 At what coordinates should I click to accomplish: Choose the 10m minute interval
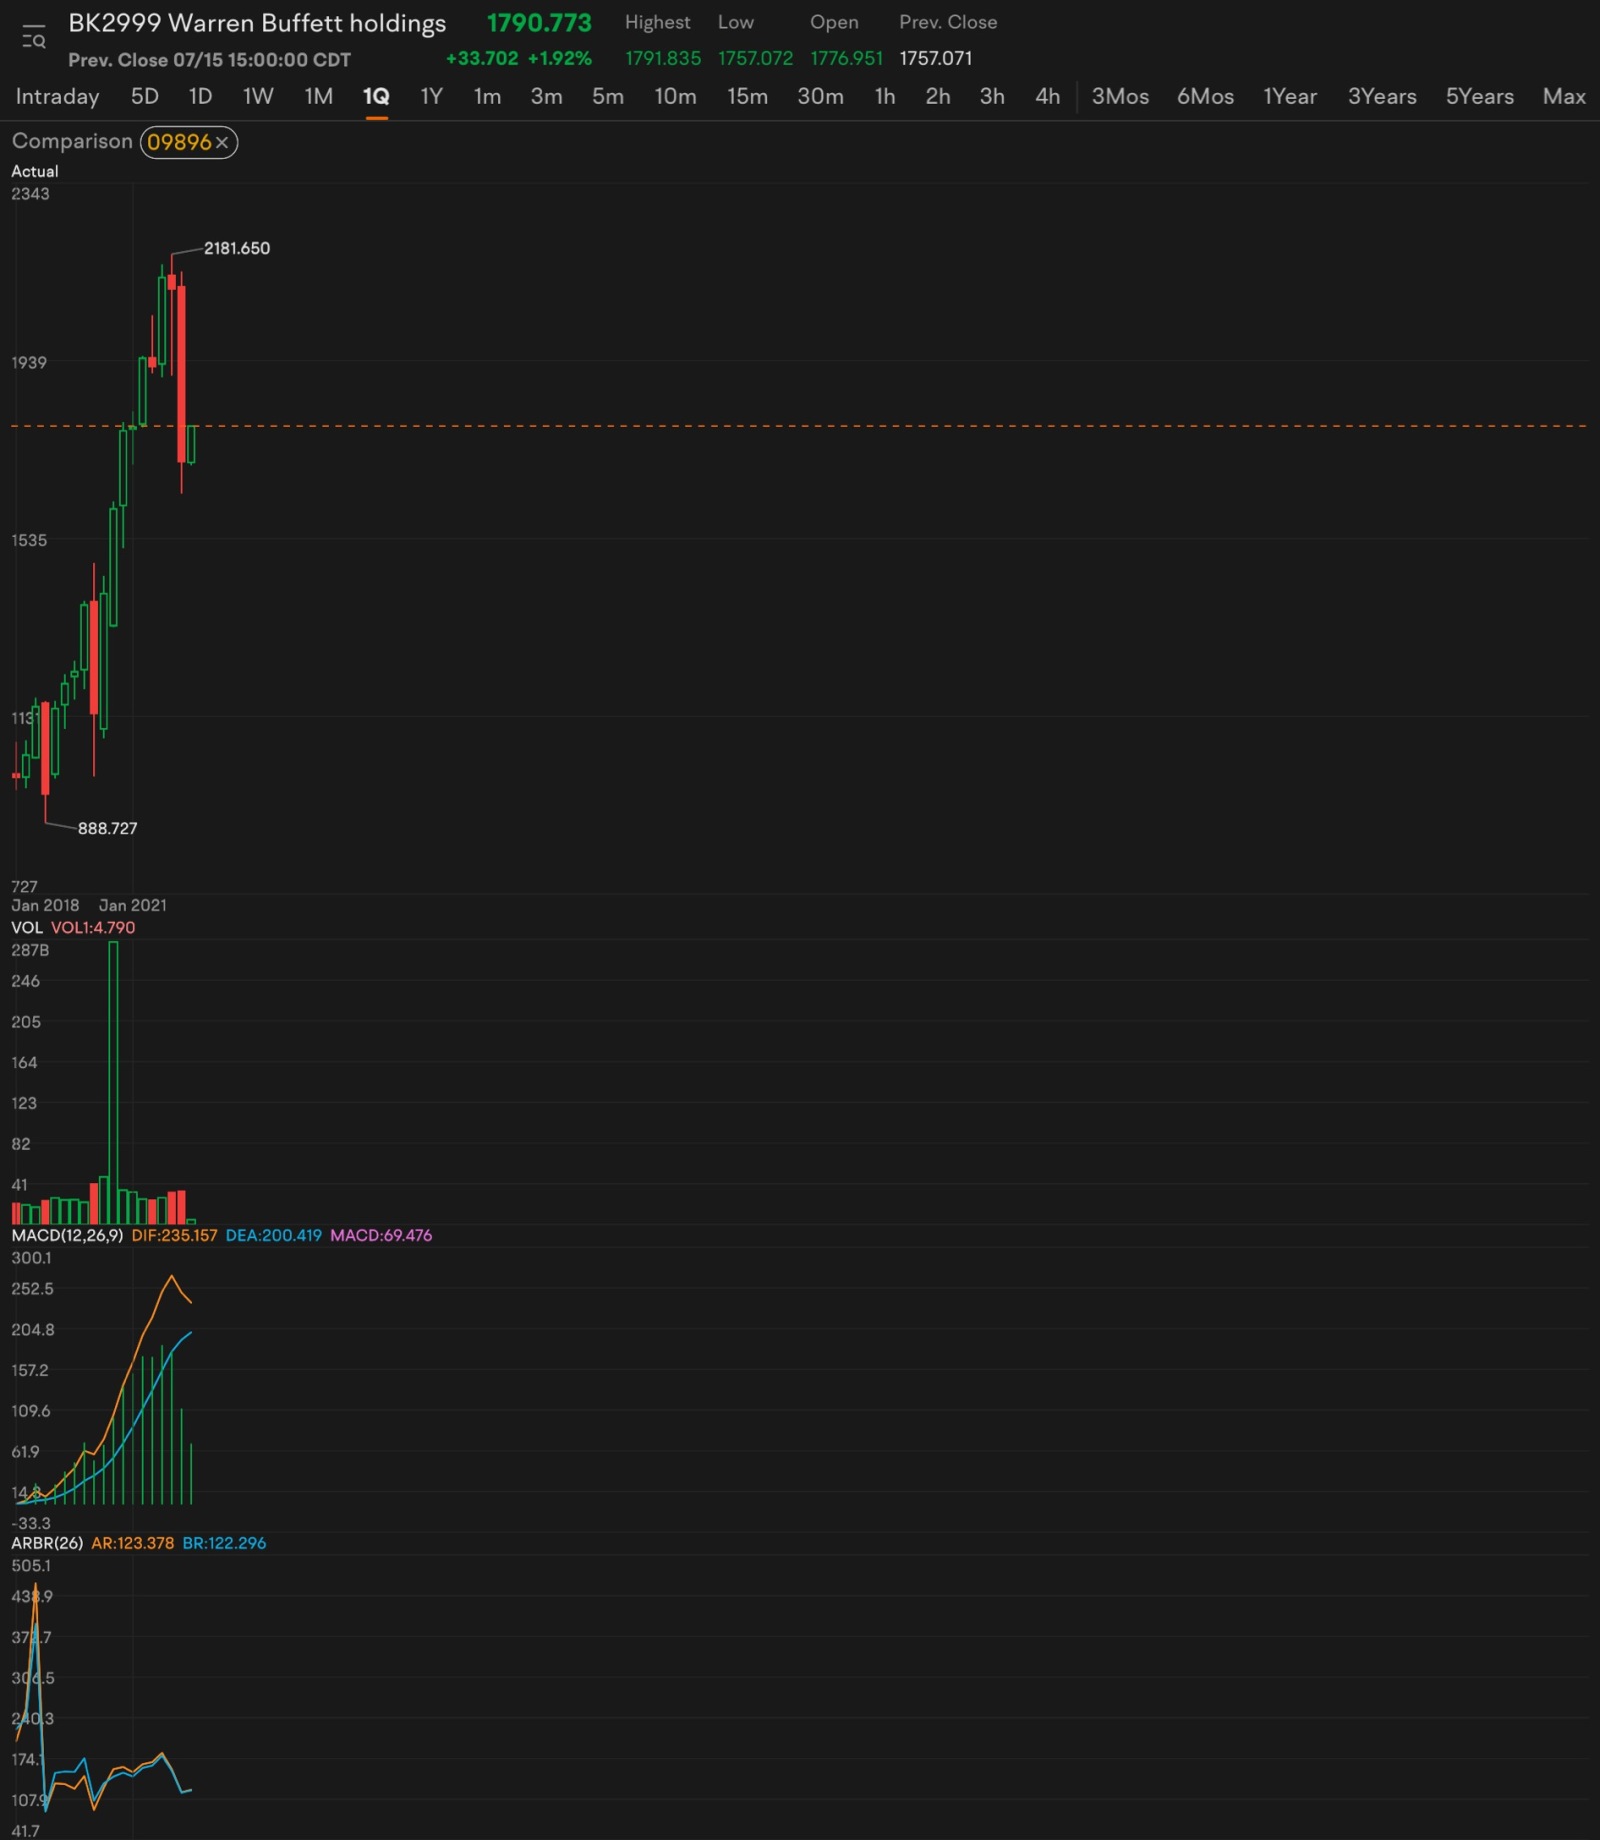tap(675, 97)
